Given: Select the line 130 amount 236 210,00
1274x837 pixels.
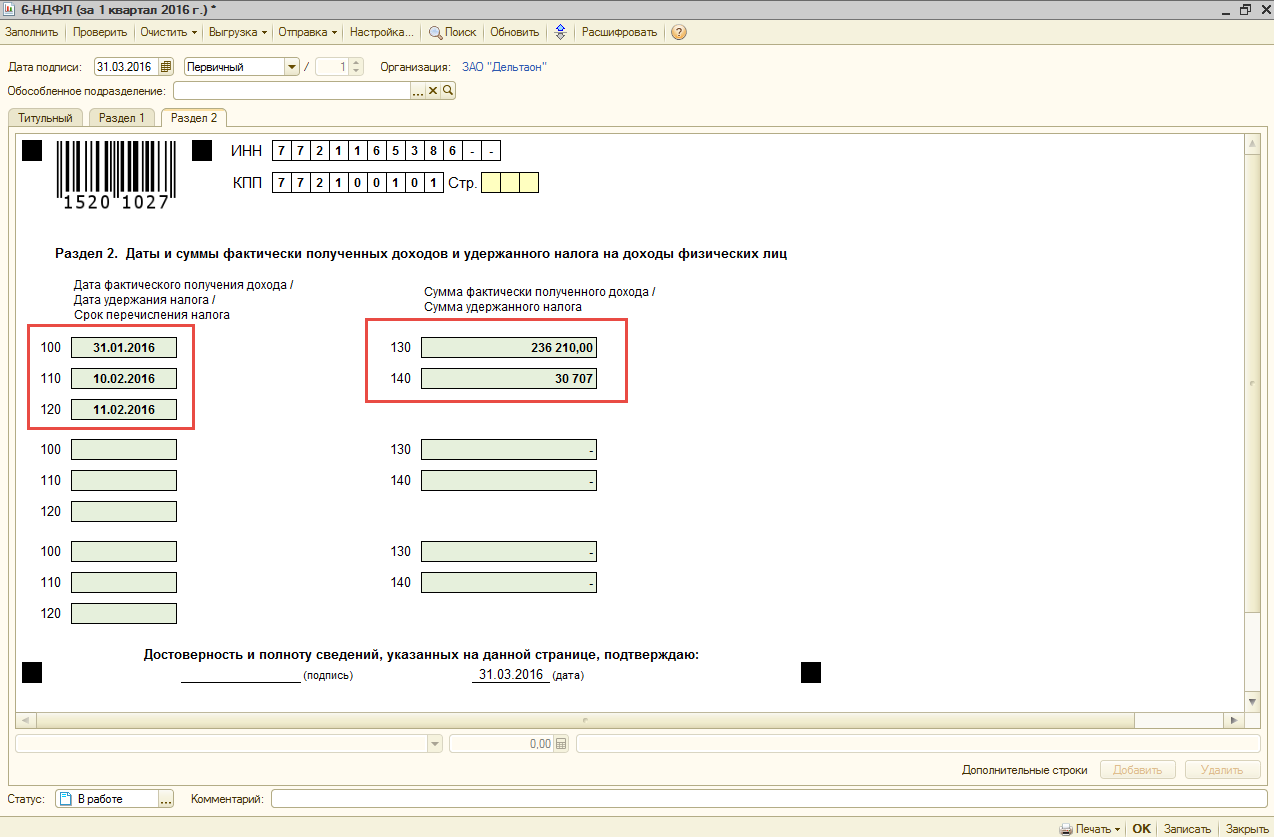Looking at the screenshot, I should pyautogui.click(x=509, y=348).
